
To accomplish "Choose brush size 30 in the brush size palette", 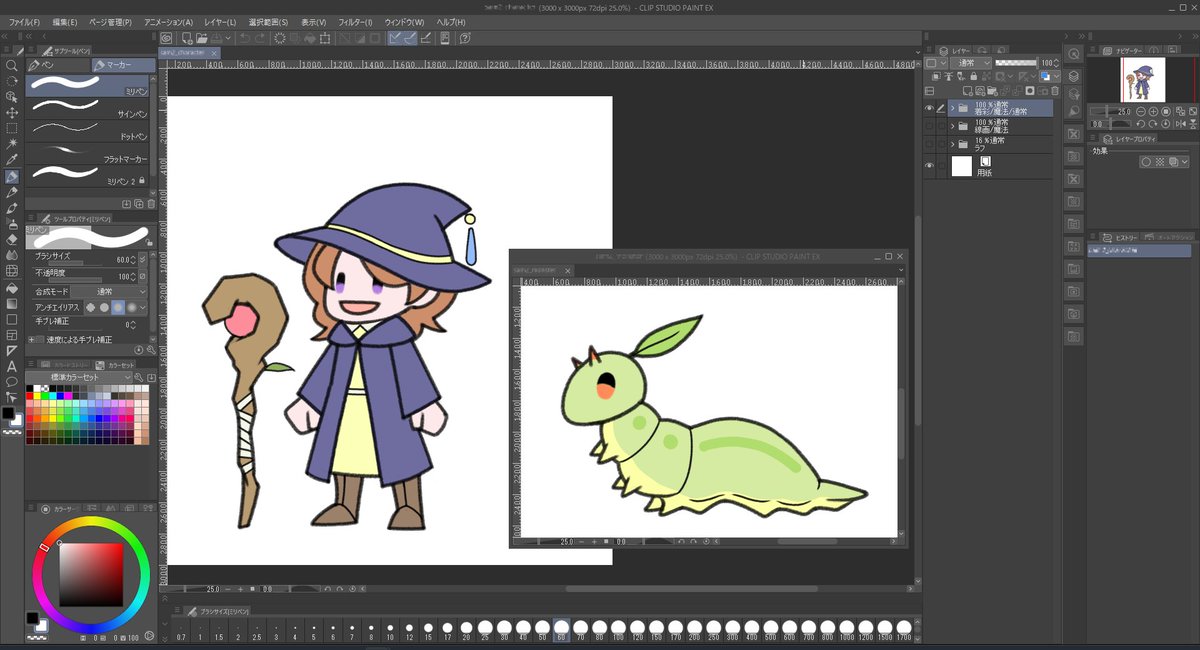I will click(504, 629).
